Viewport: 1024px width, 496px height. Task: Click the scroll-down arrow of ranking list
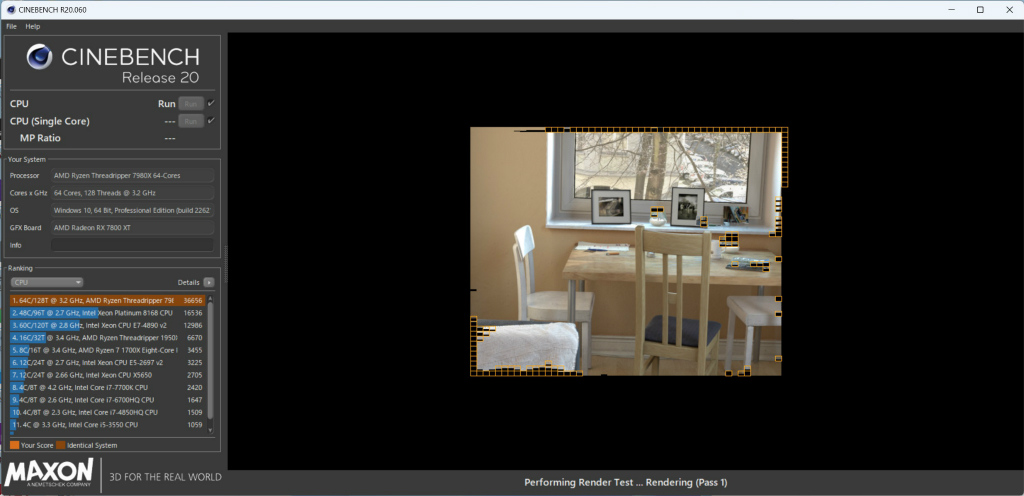point(210,430)
